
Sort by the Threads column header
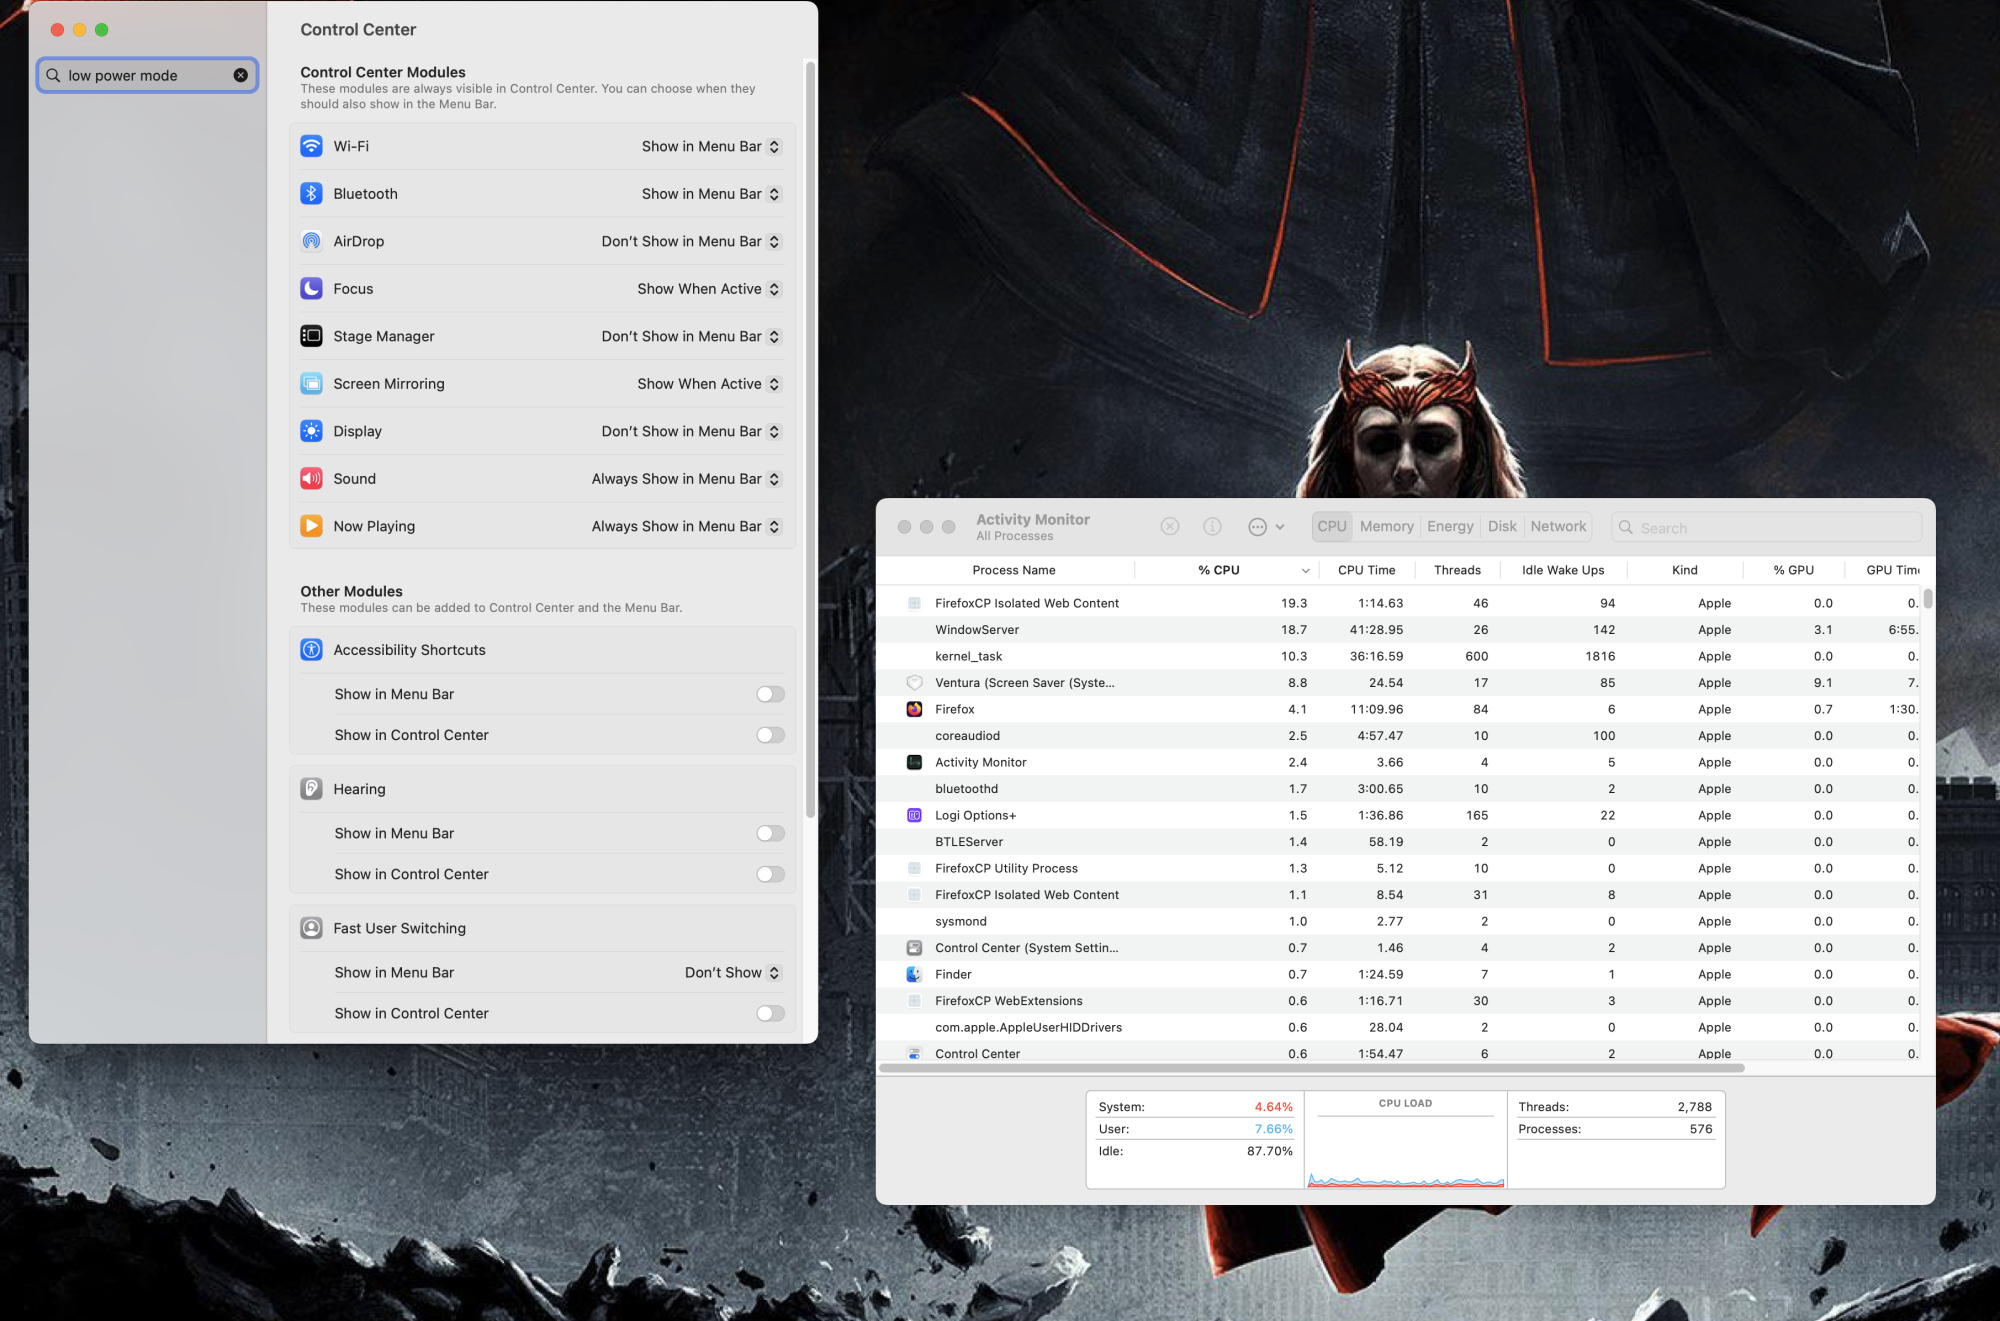[1457, 570]
